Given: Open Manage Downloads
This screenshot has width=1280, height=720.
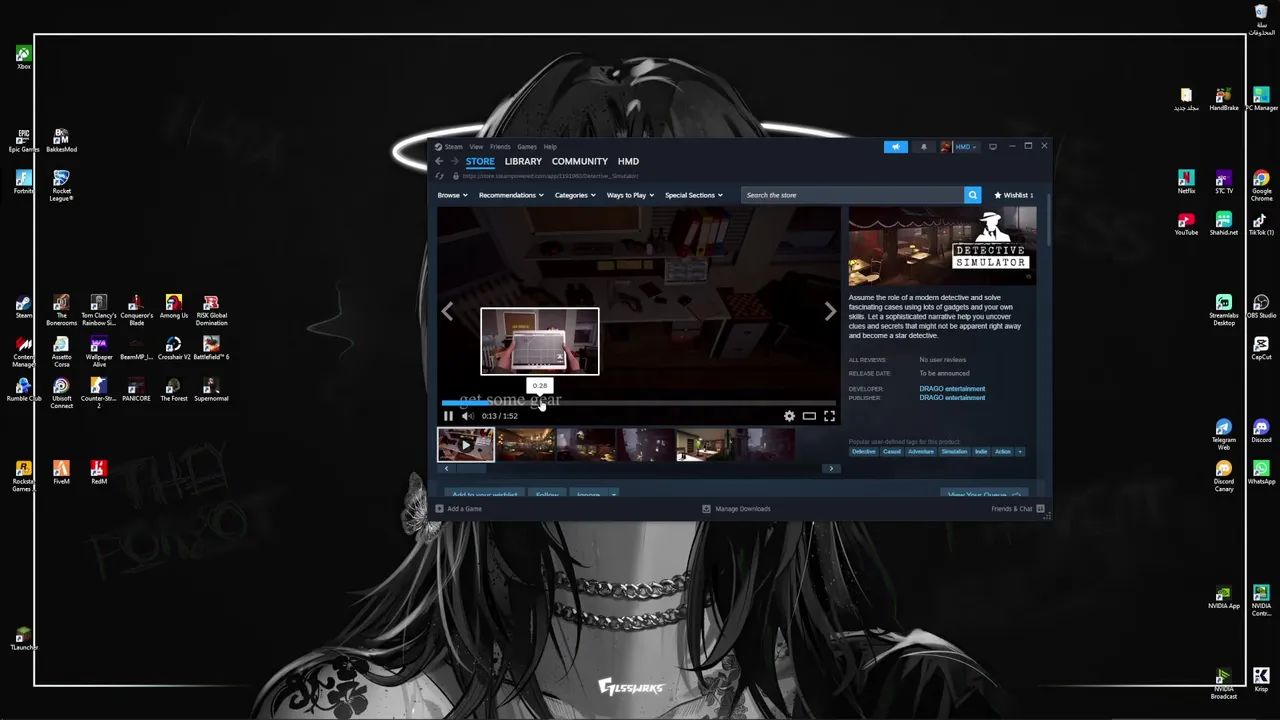Looking at the screenshot, I should (736, 509).
